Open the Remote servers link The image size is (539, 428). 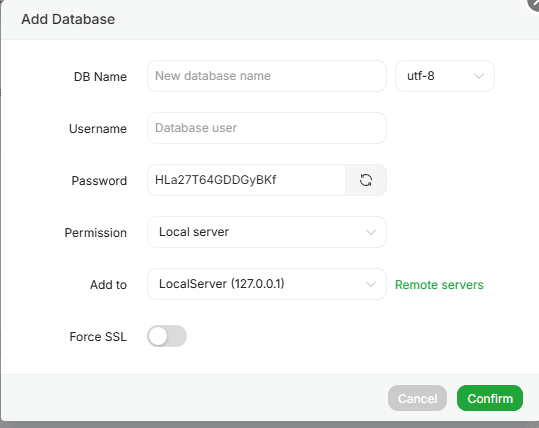(439, 285)
